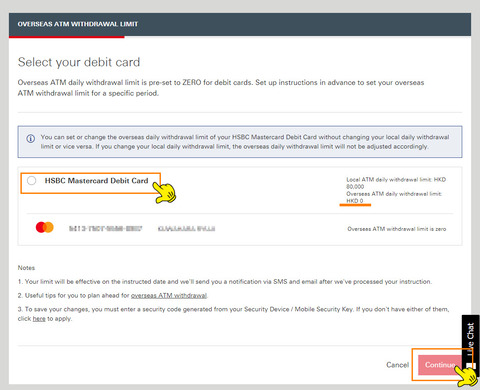Image resolution: width=480 pixels, height=390 pixels.
Task: Cancel the overseas ATM limit setup
Action: (x=397, y=365)
